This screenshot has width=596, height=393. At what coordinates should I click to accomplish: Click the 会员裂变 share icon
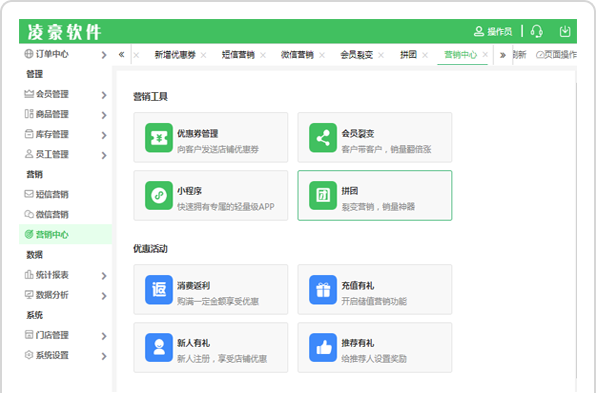pos(323,138)
